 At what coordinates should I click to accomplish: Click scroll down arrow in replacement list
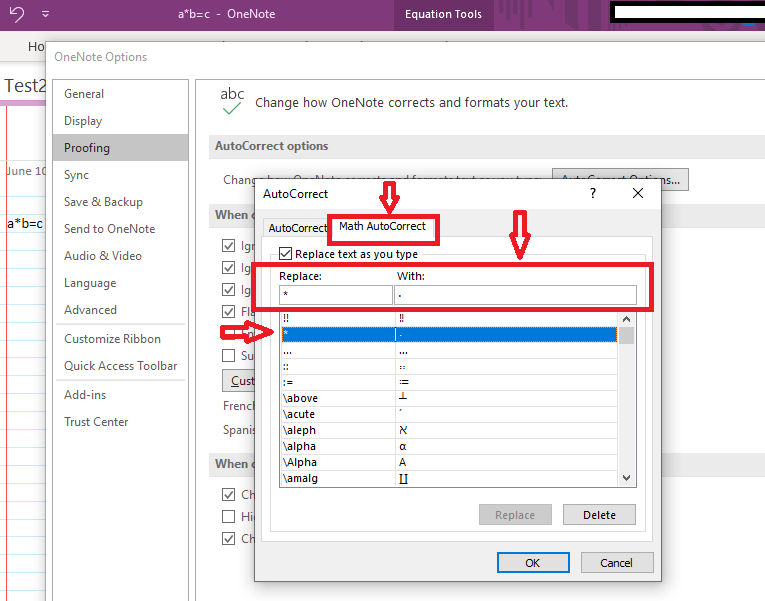click(x=627, y=479)
